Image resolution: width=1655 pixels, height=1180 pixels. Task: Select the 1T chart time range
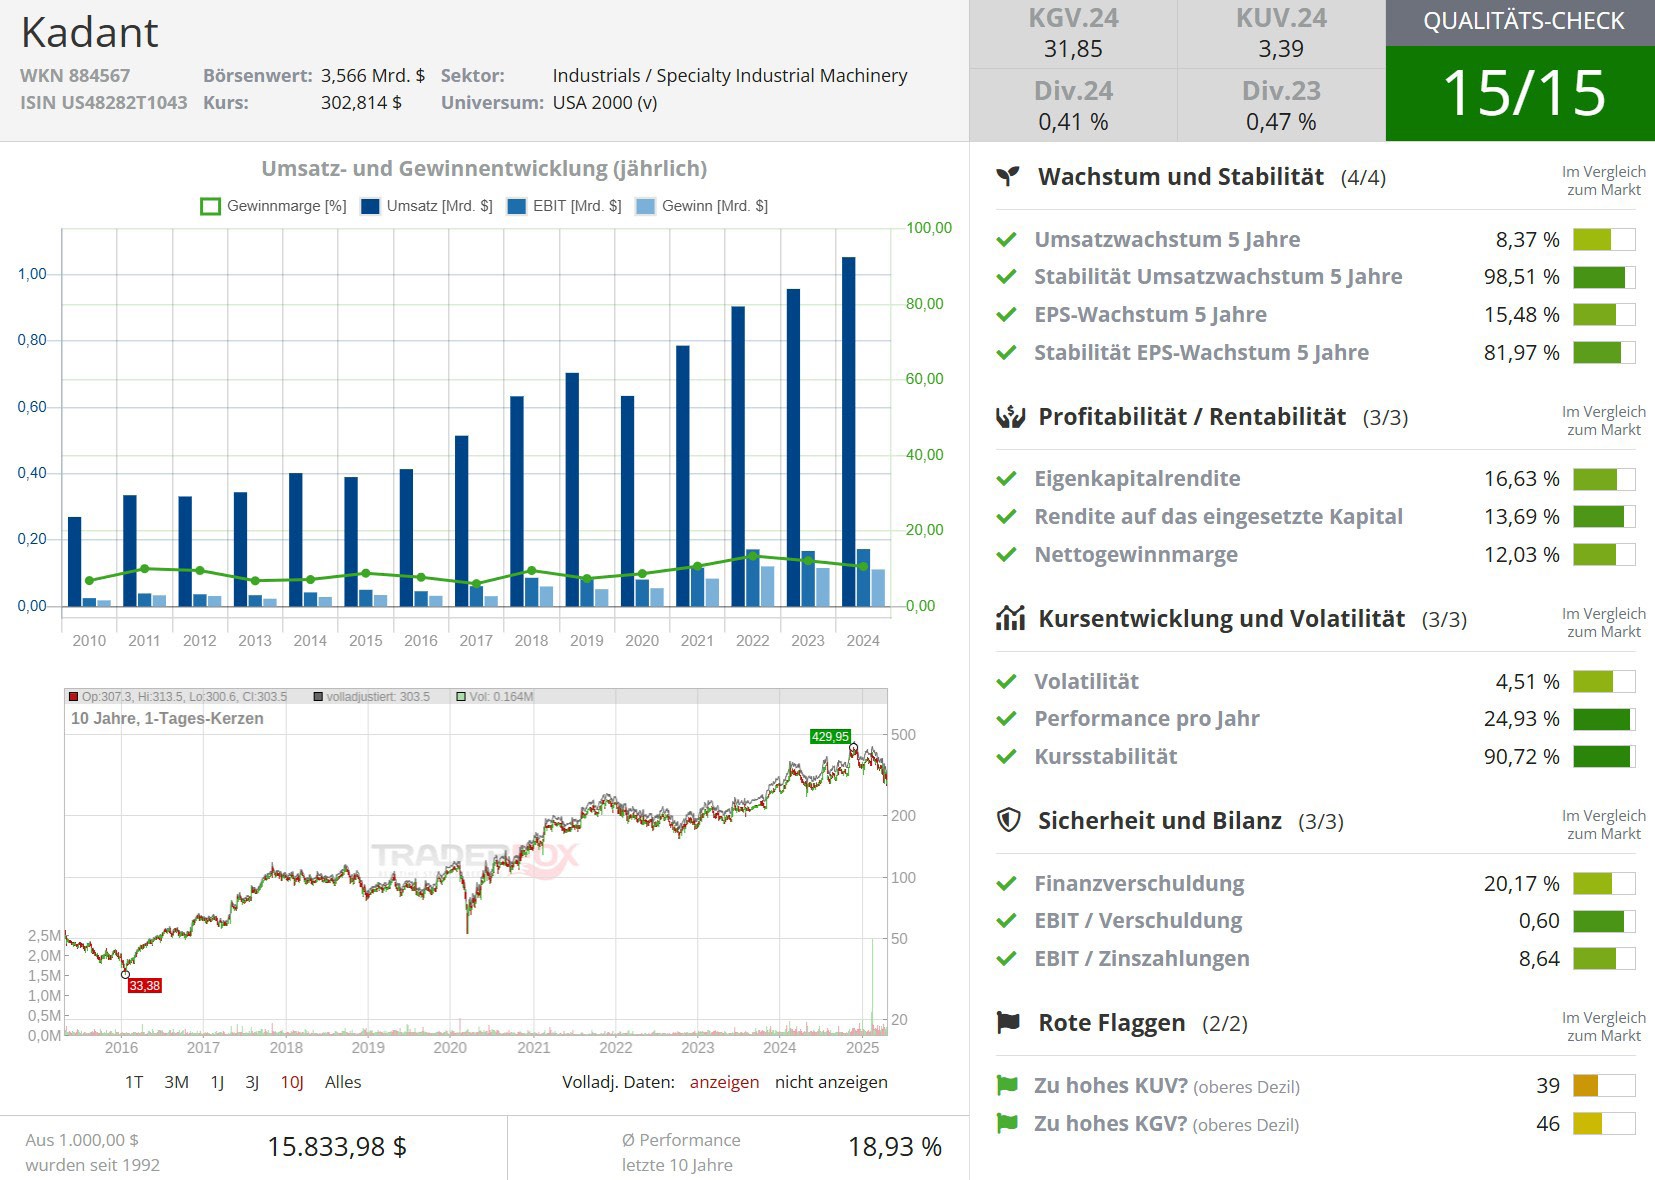coord(134,1082)
